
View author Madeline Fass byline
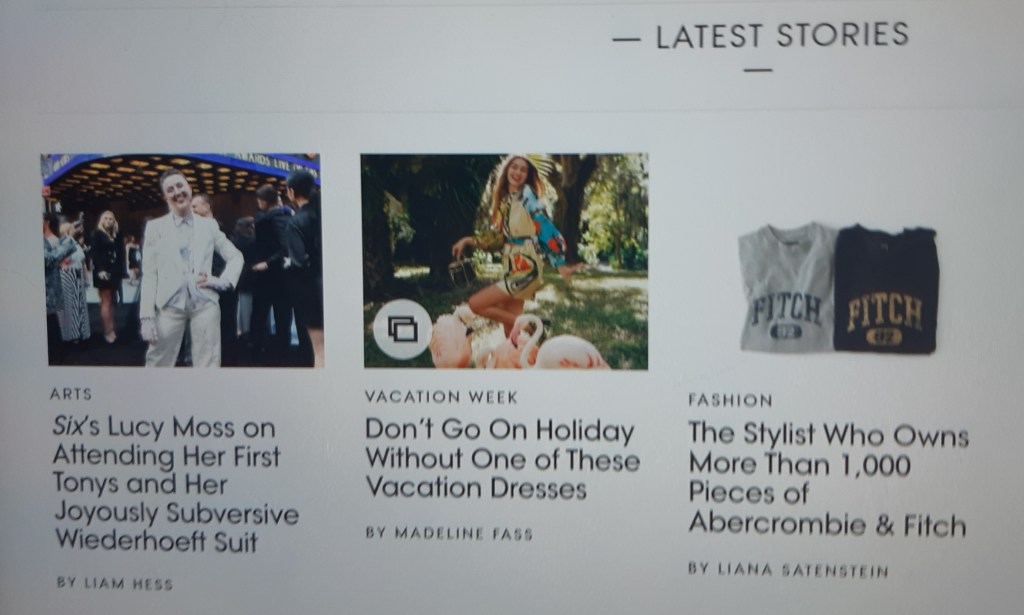[x=449, y=533]
